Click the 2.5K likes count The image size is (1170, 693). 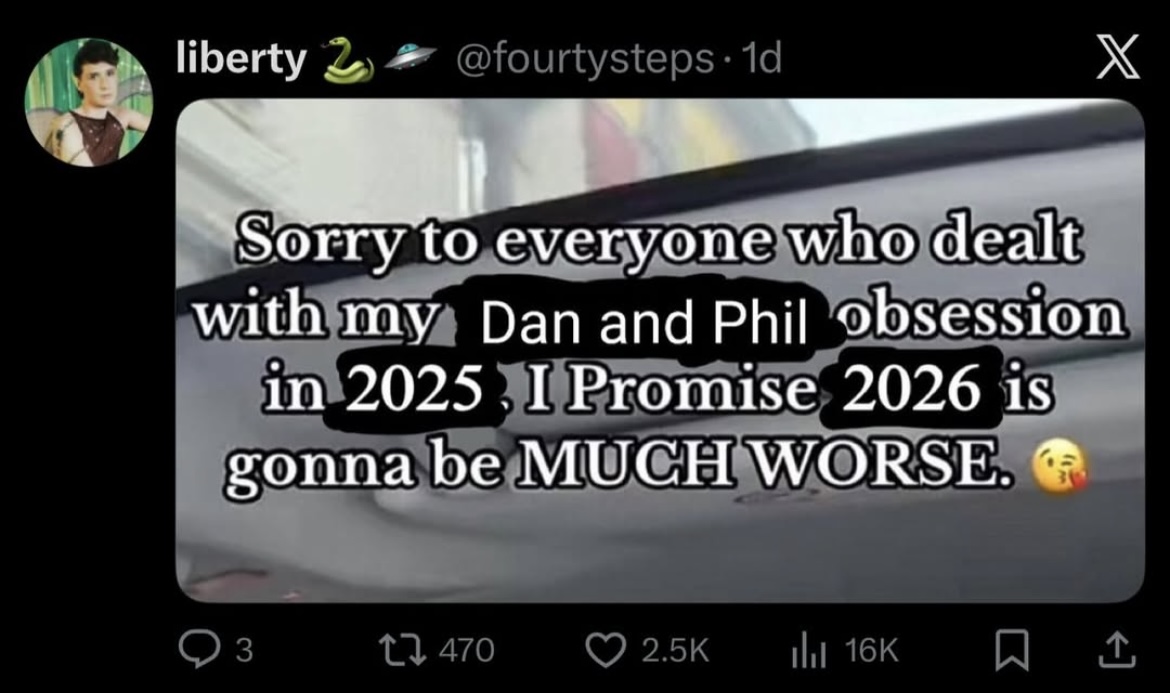[x=675, y=650]
